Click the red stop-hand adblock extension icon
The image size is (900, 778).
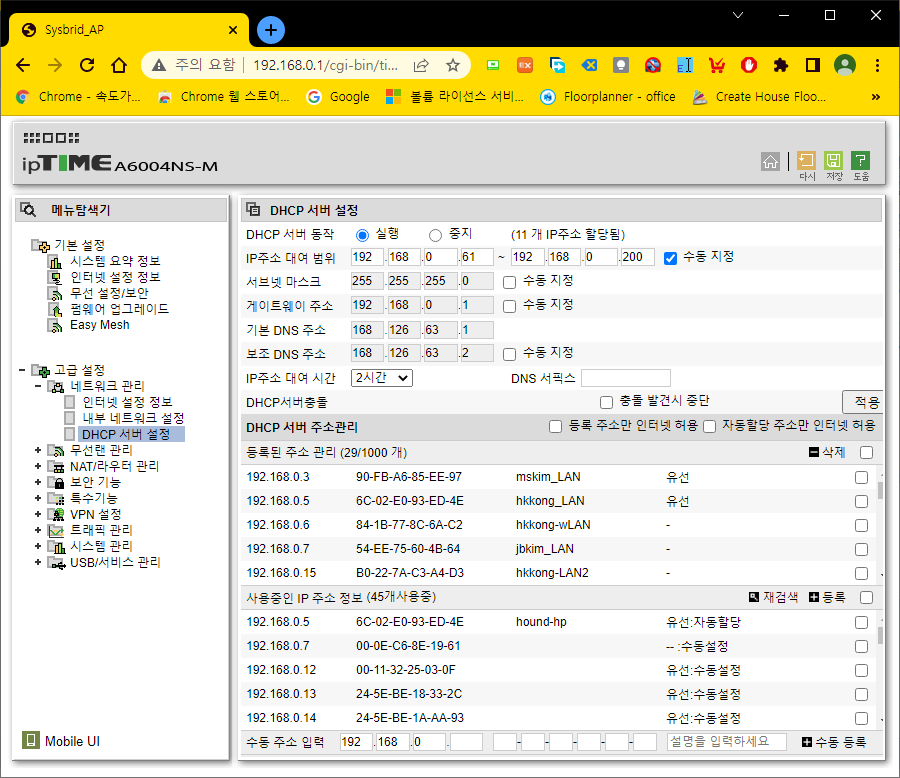click(748, 65)
